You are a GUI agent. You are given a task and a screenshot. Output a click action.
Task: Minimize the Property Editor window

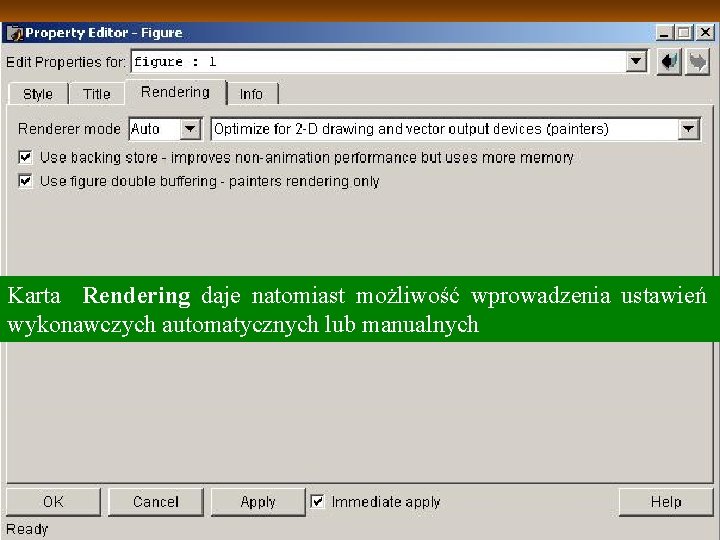pyautogui.click(x=664, y=33)
